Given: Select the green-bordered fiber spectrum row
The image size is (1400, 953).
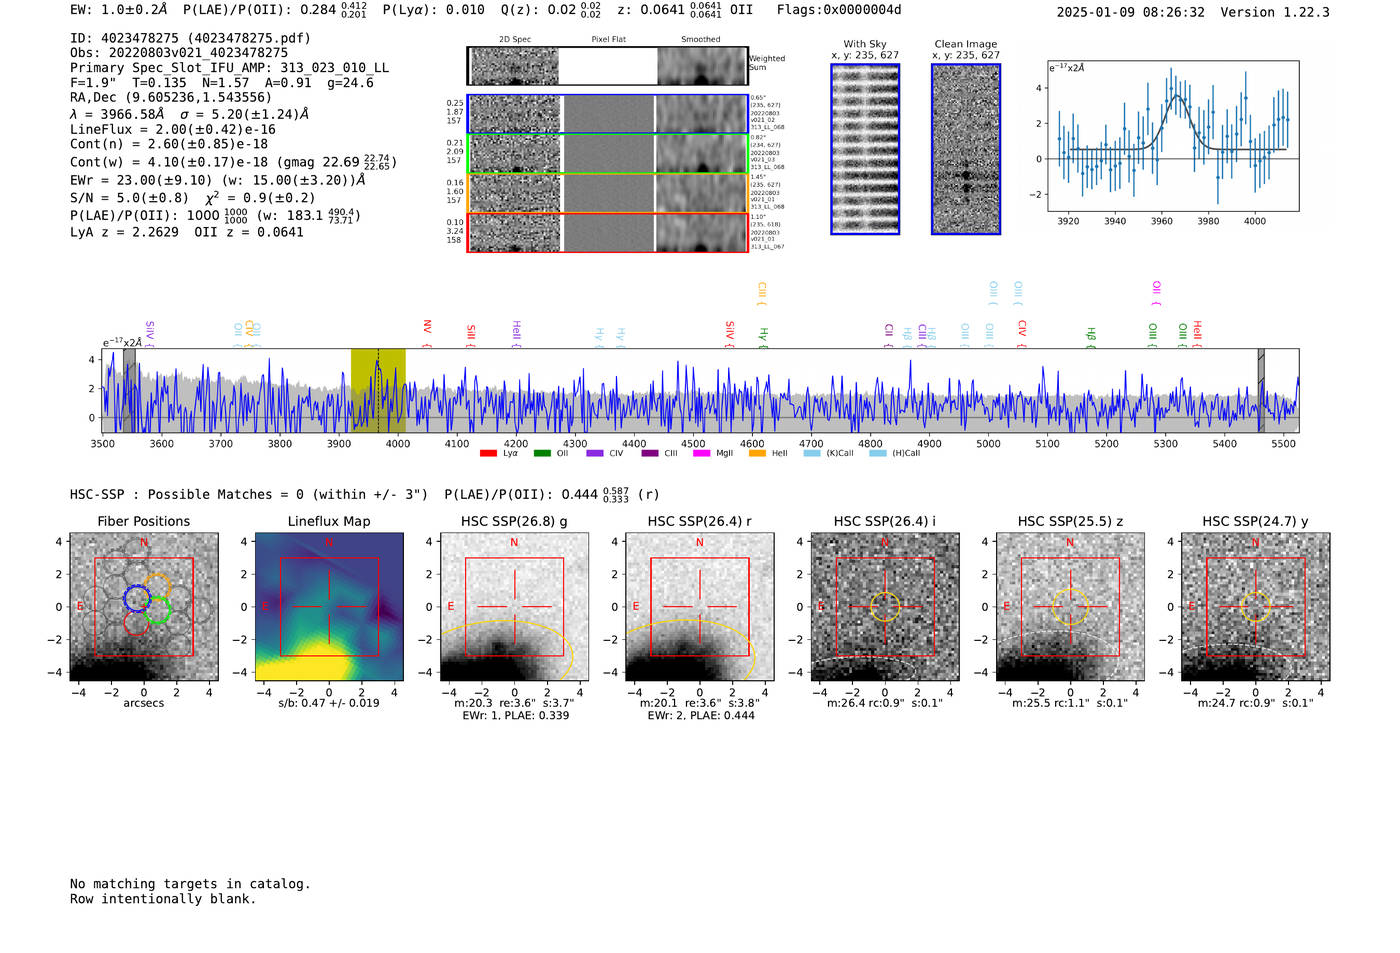Looking at the screenshot, I should pyautogui.click(x=608, y=154).
